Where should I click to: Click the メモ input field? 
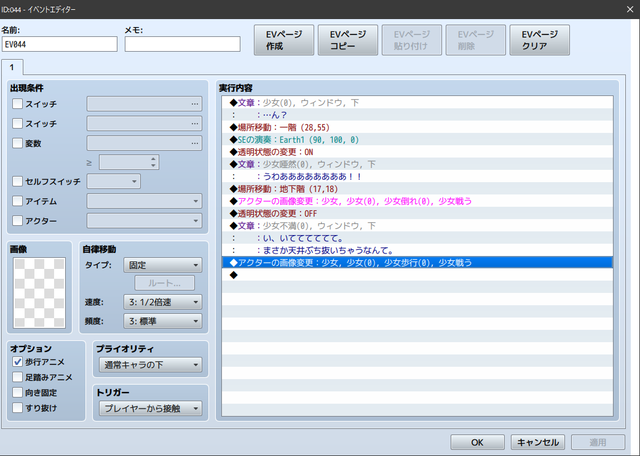click(x=182, y=44)
